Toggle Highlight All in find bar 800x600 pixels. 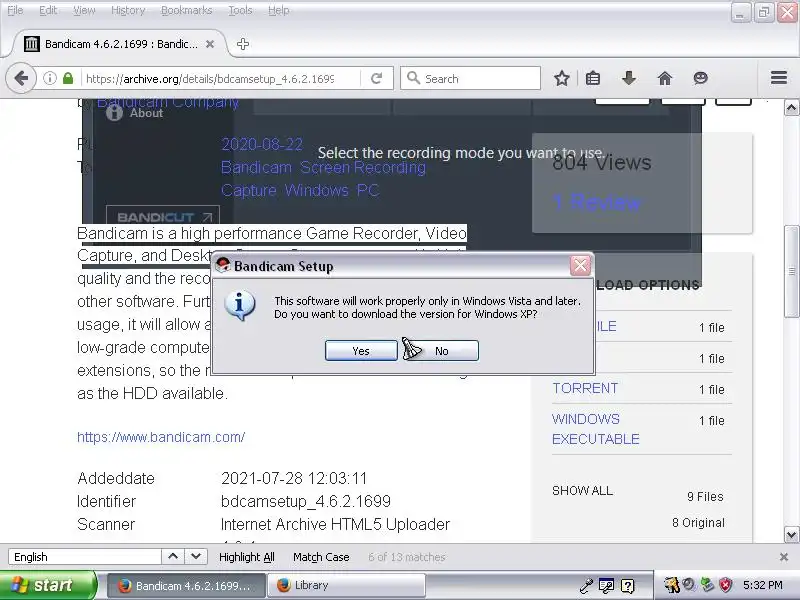click(x=246, y=557)
